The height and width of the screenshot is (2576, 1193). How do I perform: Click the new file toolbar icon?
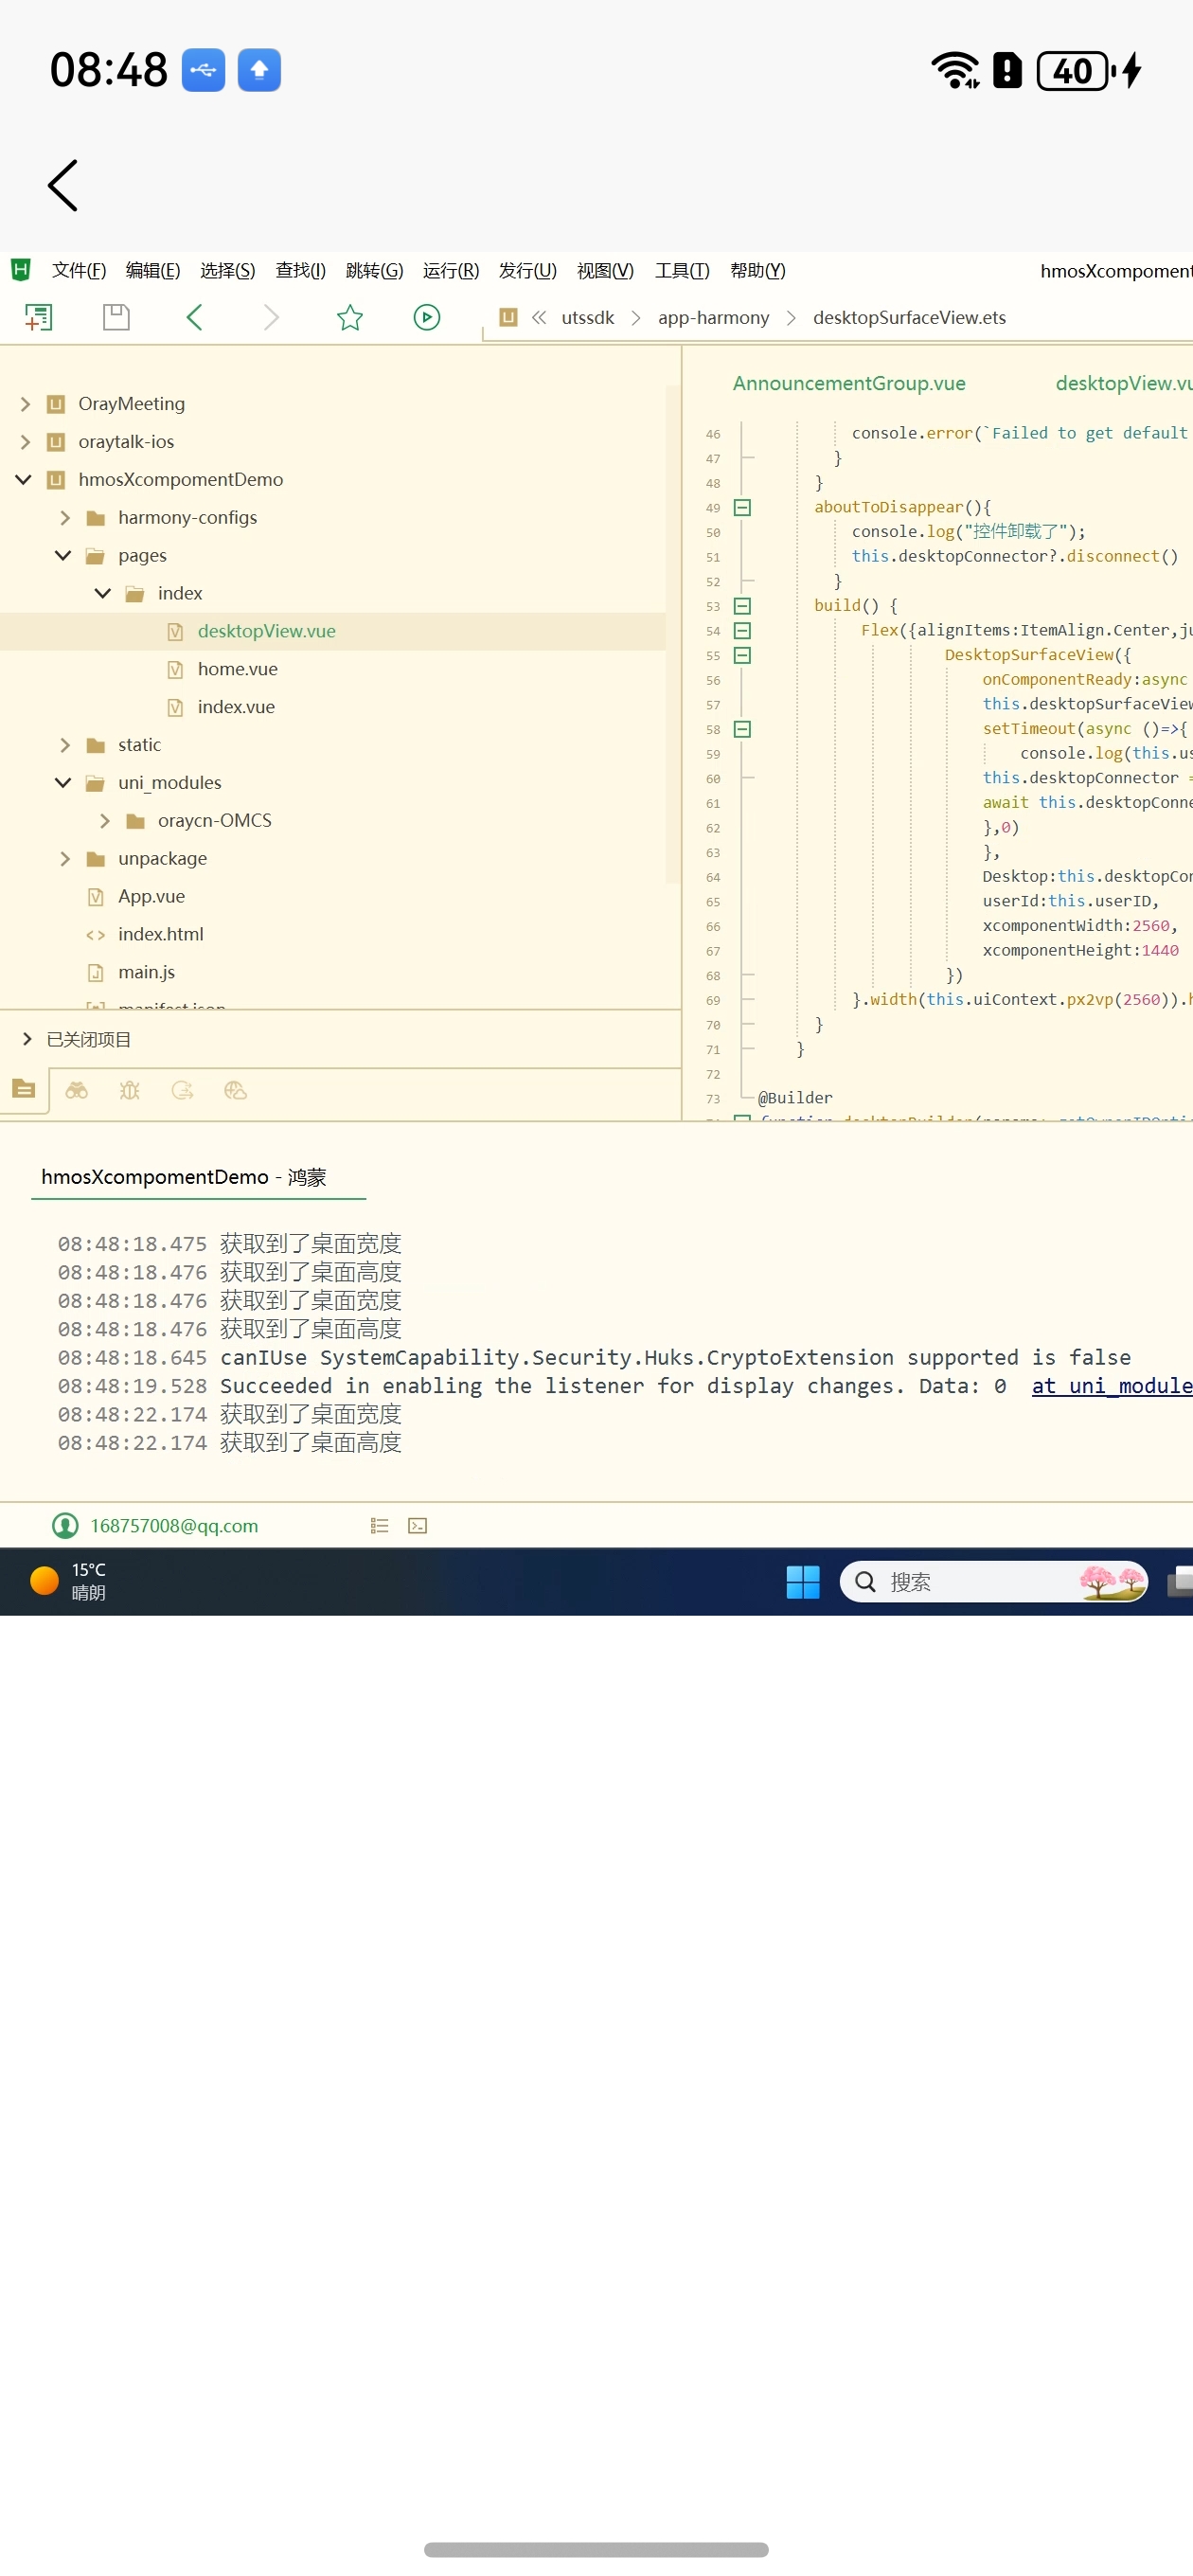click(38, 318)
